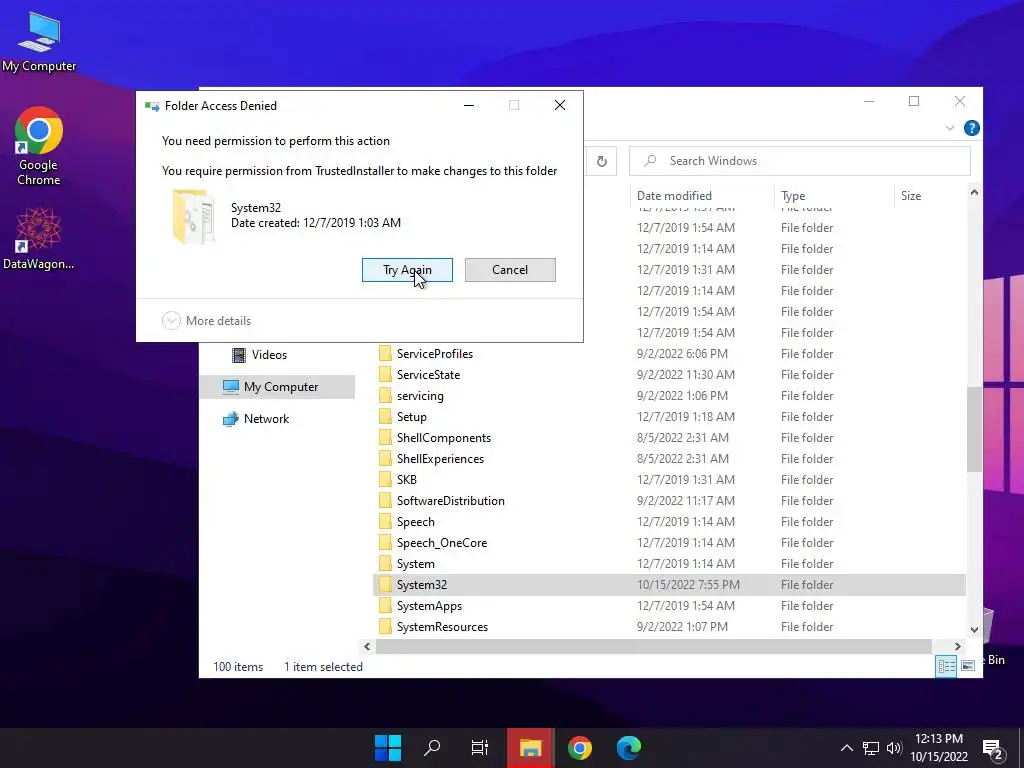Image resolution: width=1024 pixels, height=768 pixels.
Task: Click the System32 folder icon in dialog
Action: click(193, 216)
